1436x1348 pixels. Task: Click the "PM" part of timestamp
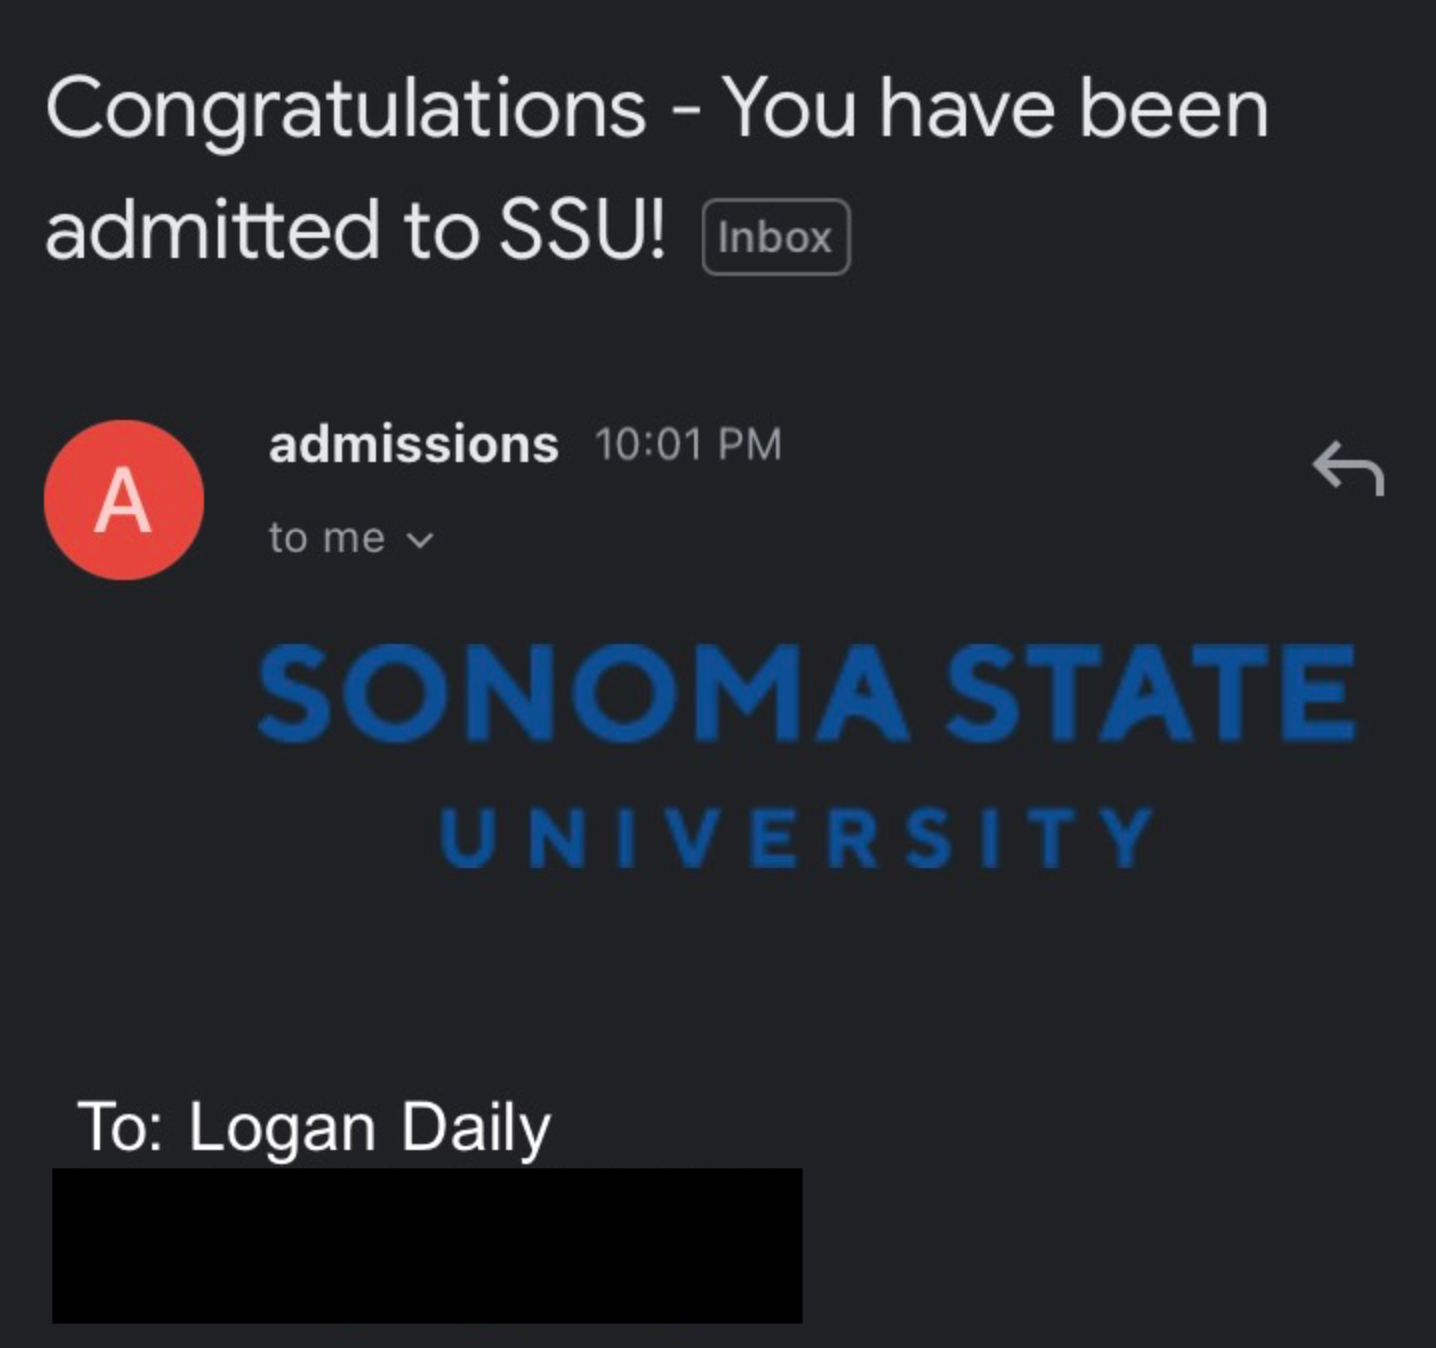(x=749, y=444)
